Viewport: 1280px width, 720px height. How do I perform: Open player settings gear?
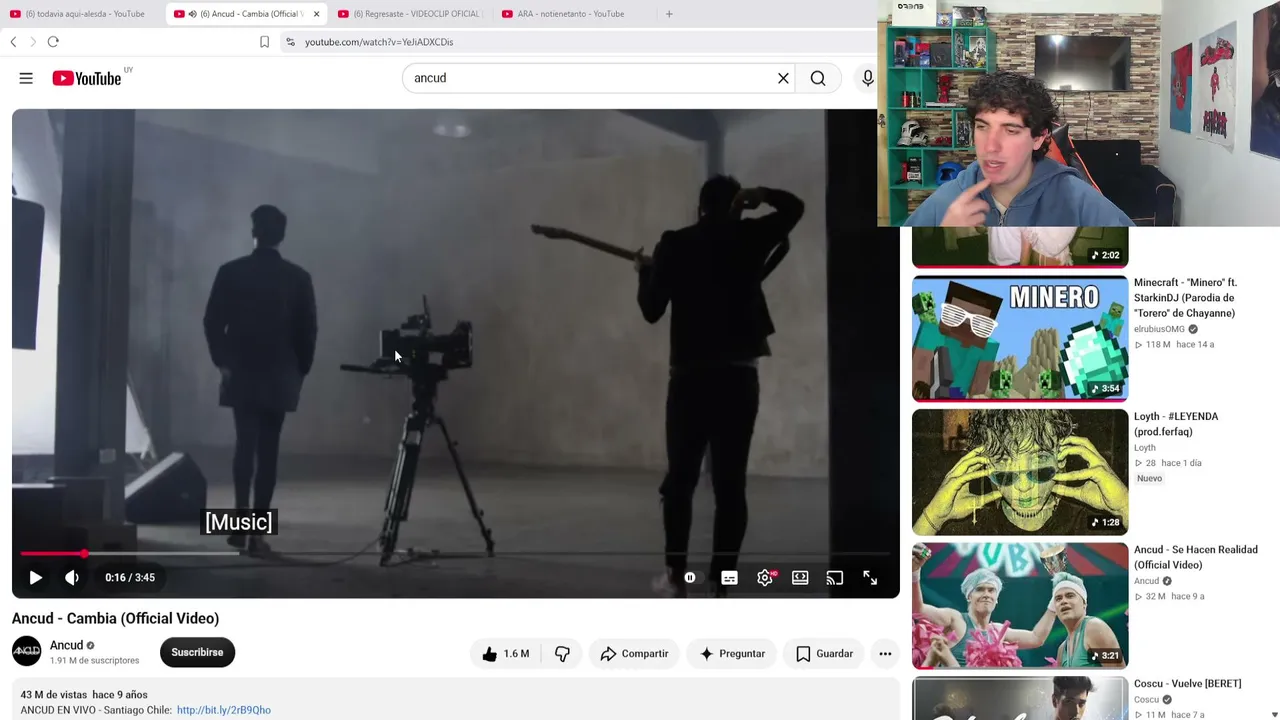[765, 577]
